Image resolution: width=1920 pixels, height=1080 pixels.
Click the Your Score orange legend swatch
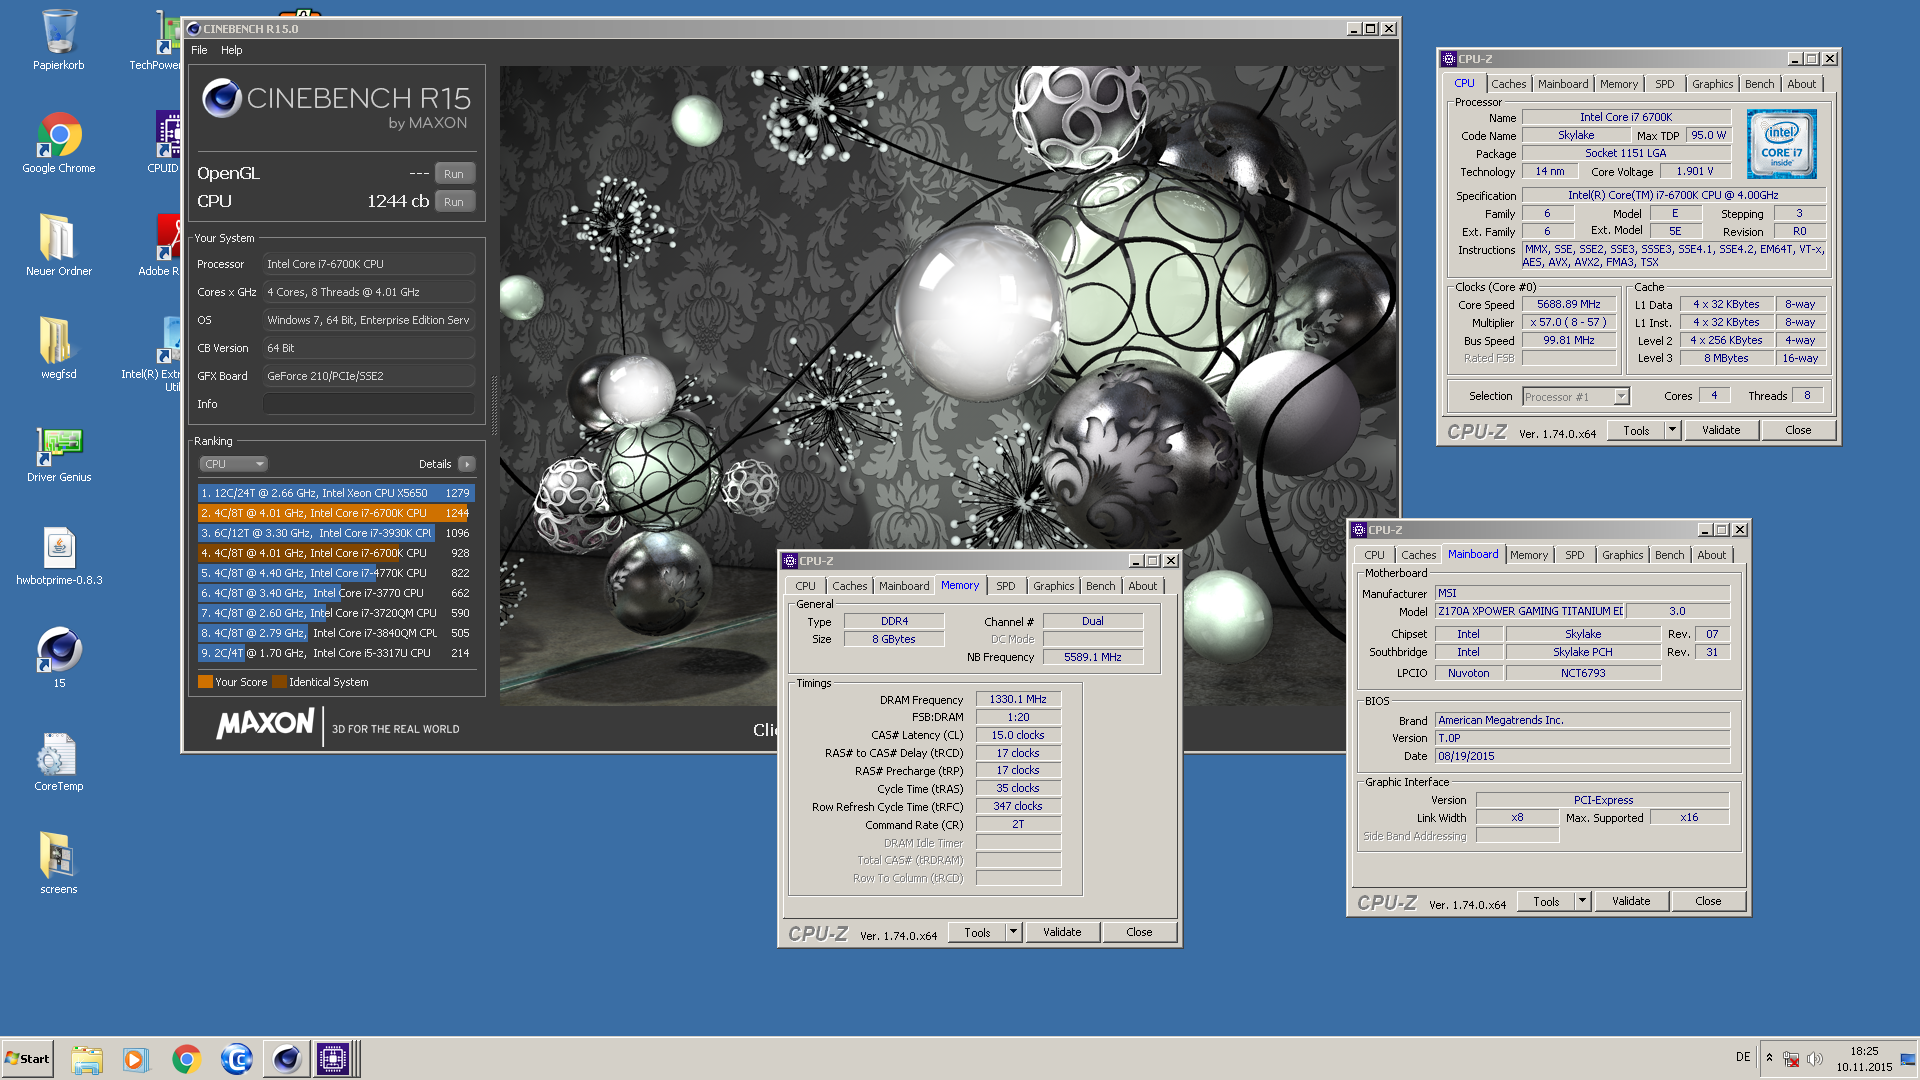coord(205,682)
